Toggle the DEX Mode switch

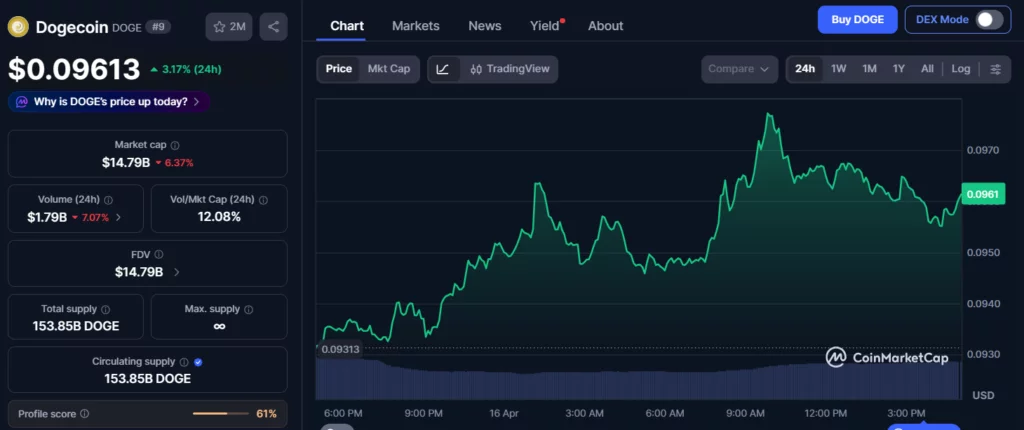tap(988, 20)
